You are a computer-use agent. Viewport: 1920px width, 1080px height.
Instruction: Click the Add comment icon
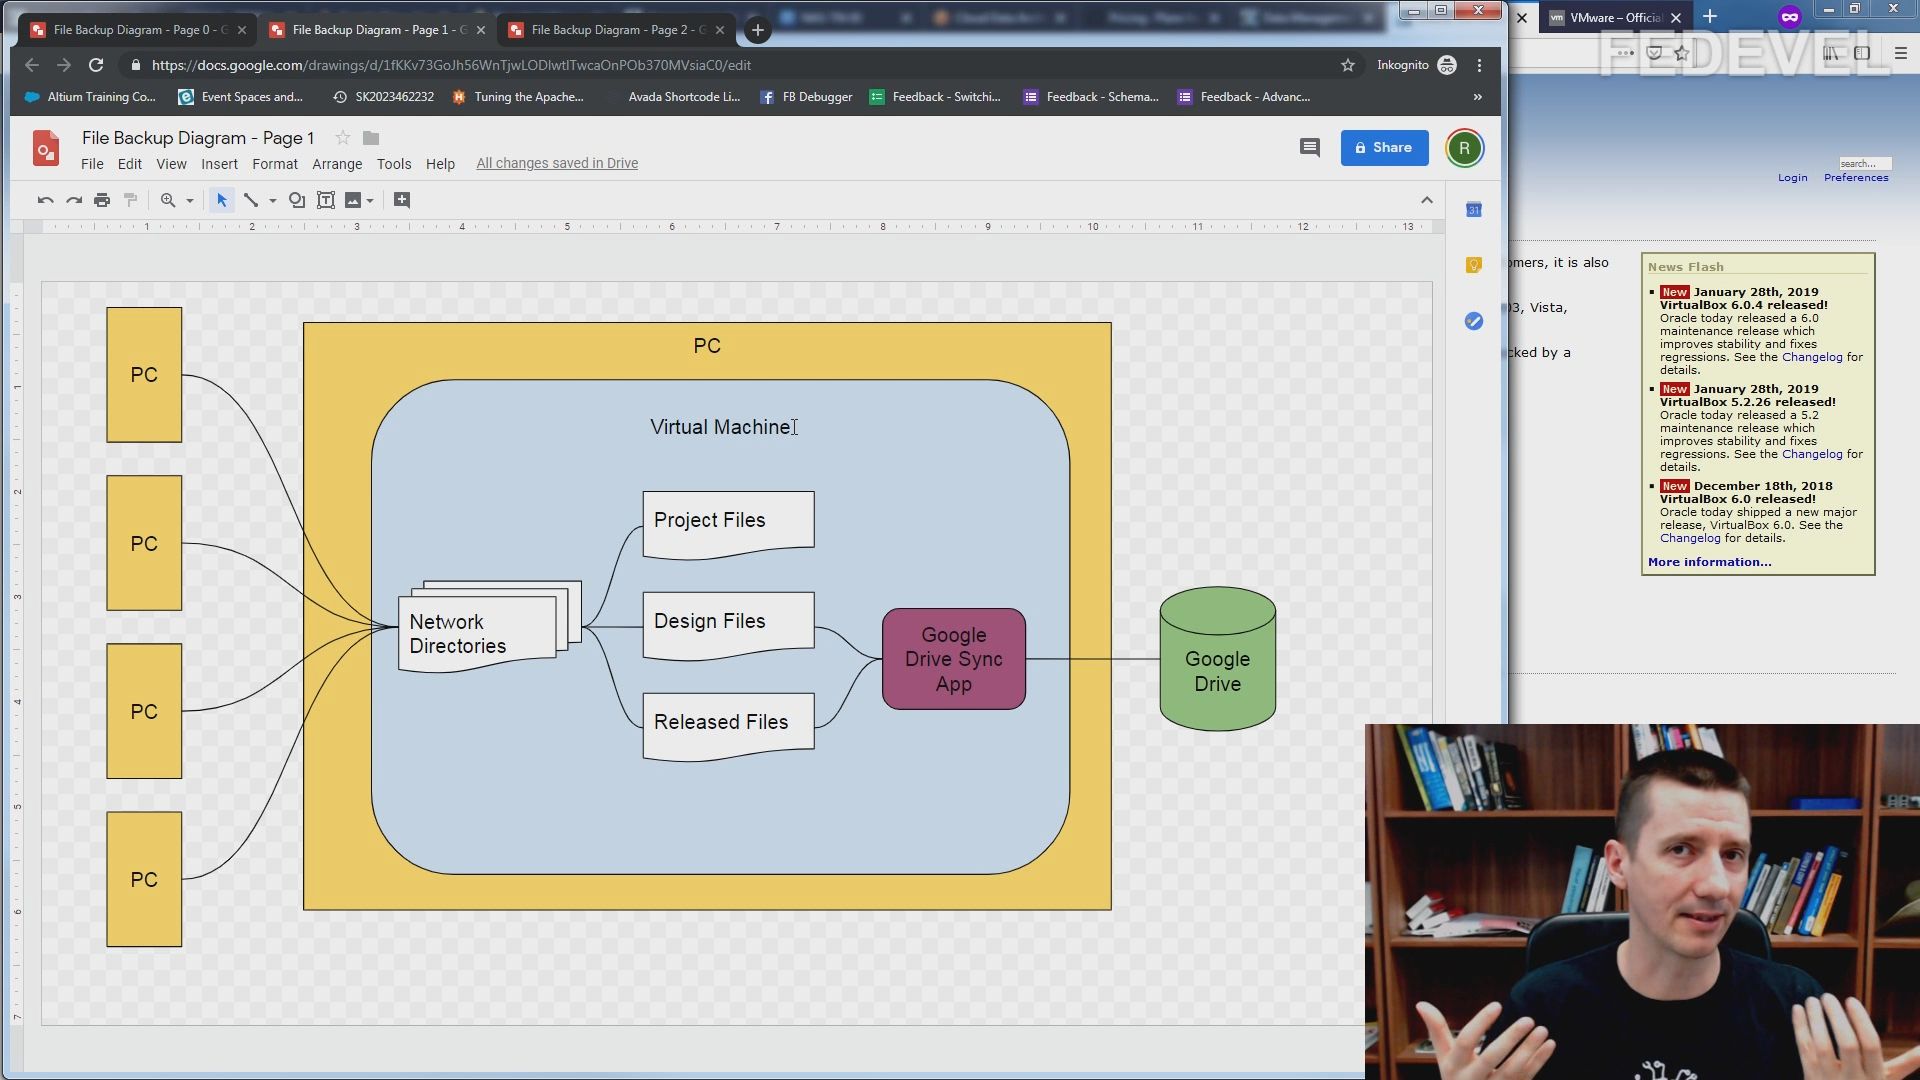402,200
